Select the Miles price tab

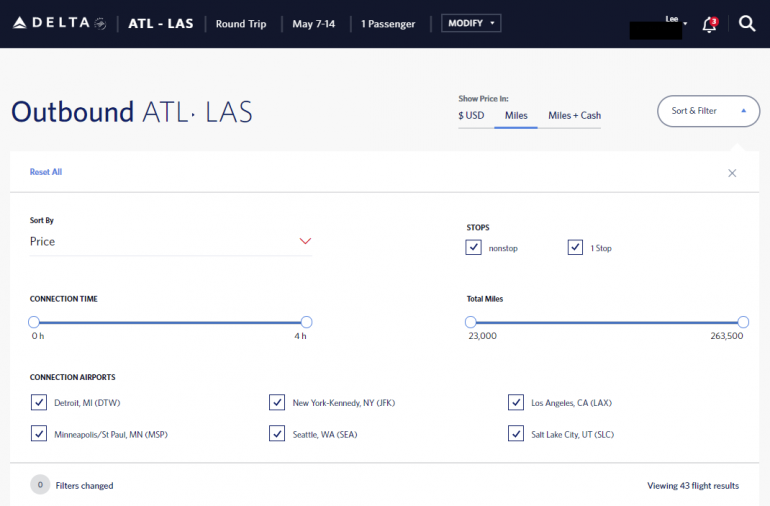(516, 115)
